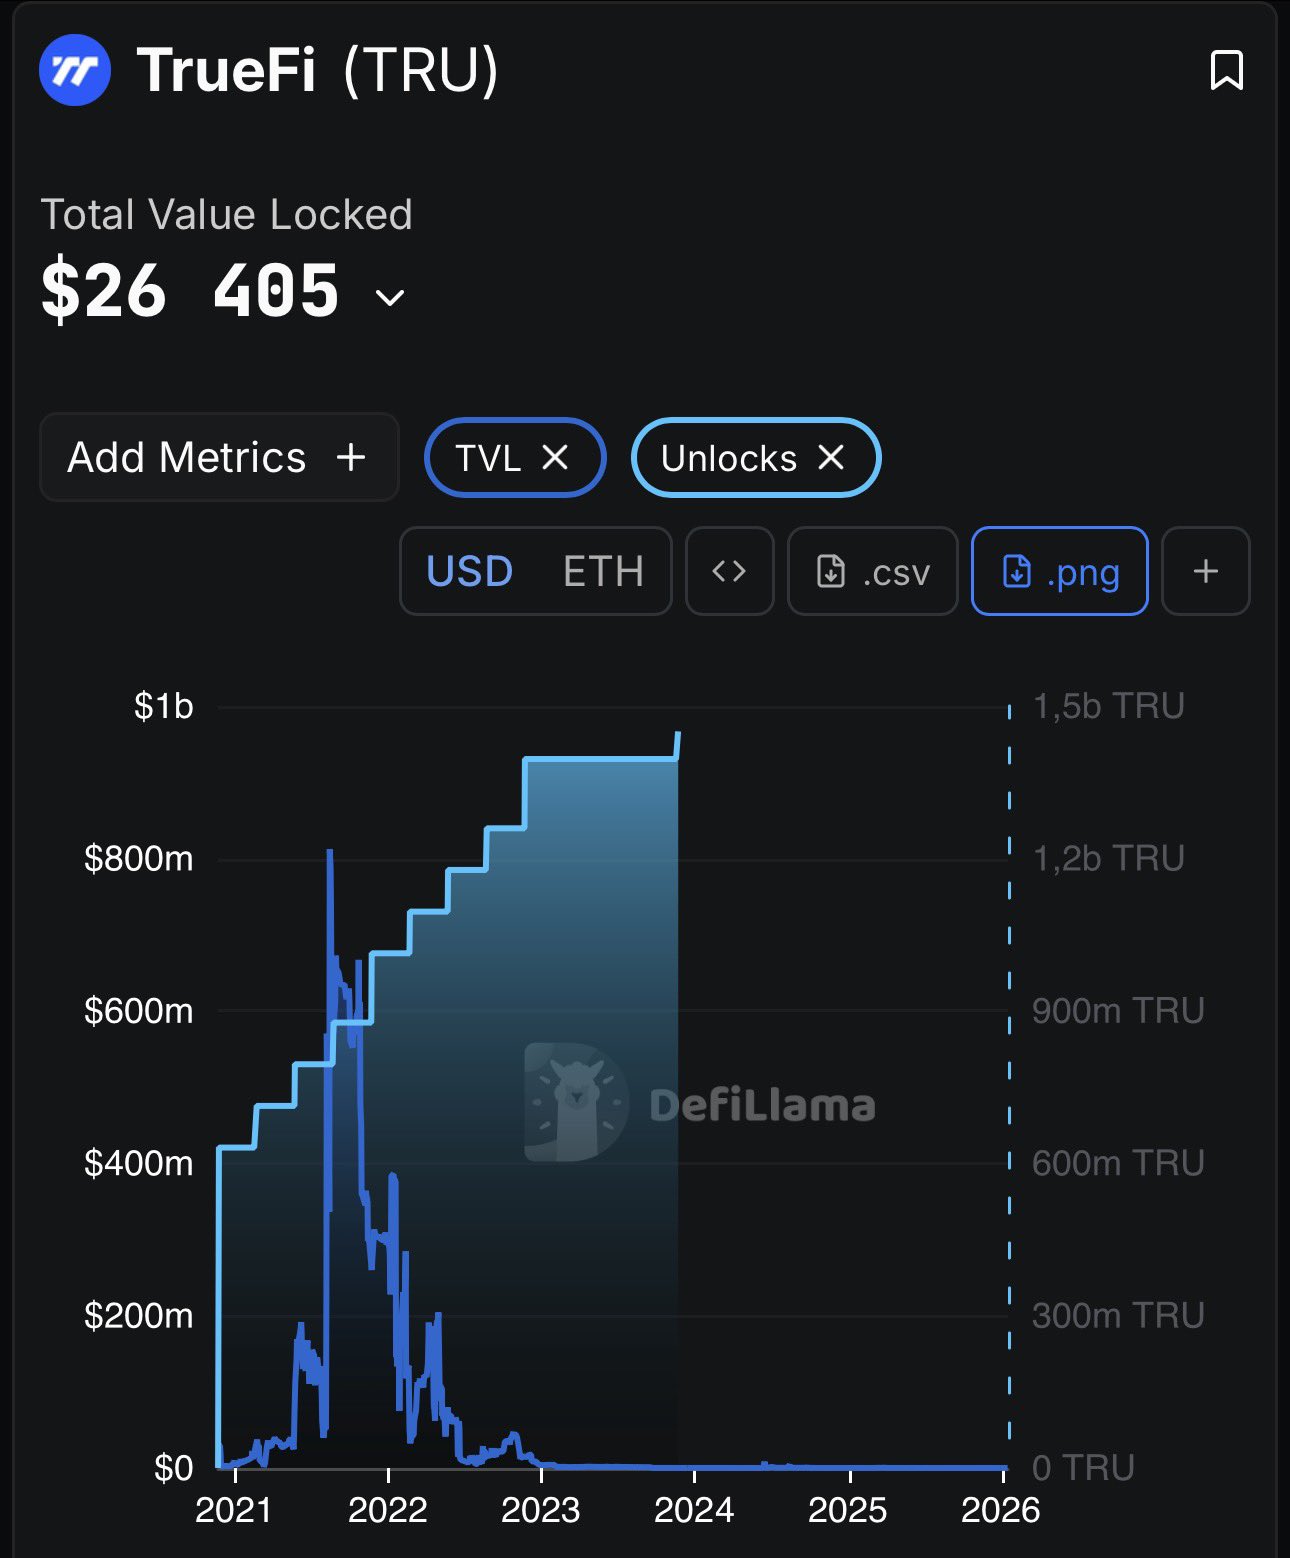This screenshot has height=1558, width=1290.
Task: Click the 2025 marker on time axis
Action: click(848, 1509)
